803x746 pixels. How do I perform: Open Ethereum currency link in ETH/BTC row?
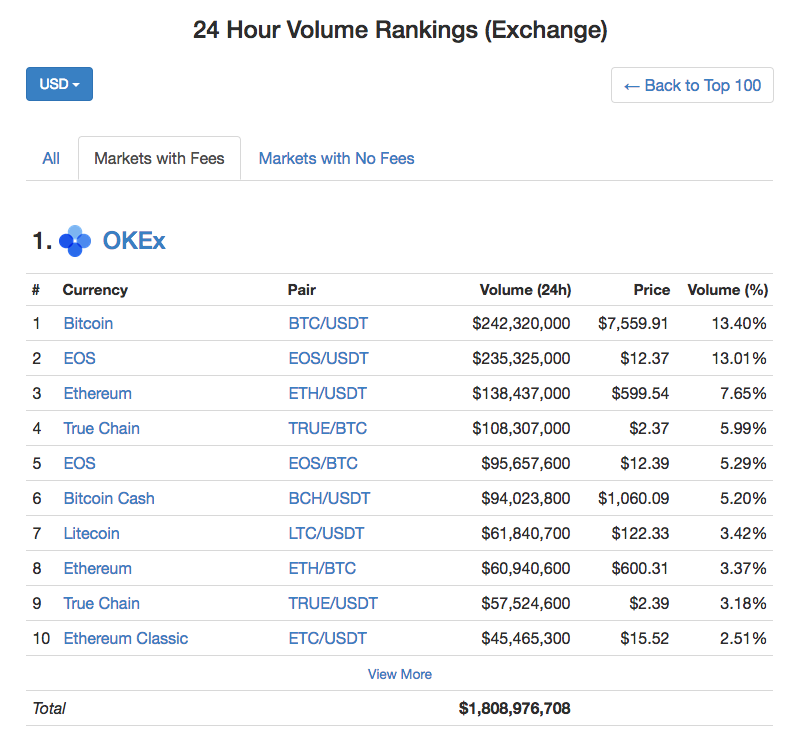pos(97,568)
